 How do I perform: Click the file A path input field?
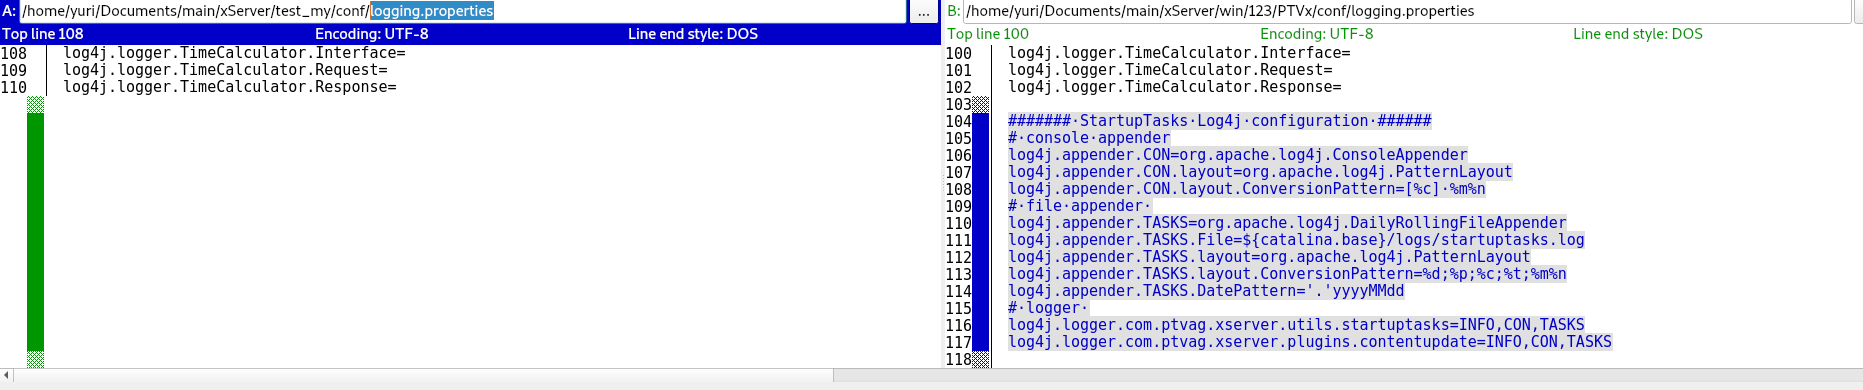click(463, 11)
